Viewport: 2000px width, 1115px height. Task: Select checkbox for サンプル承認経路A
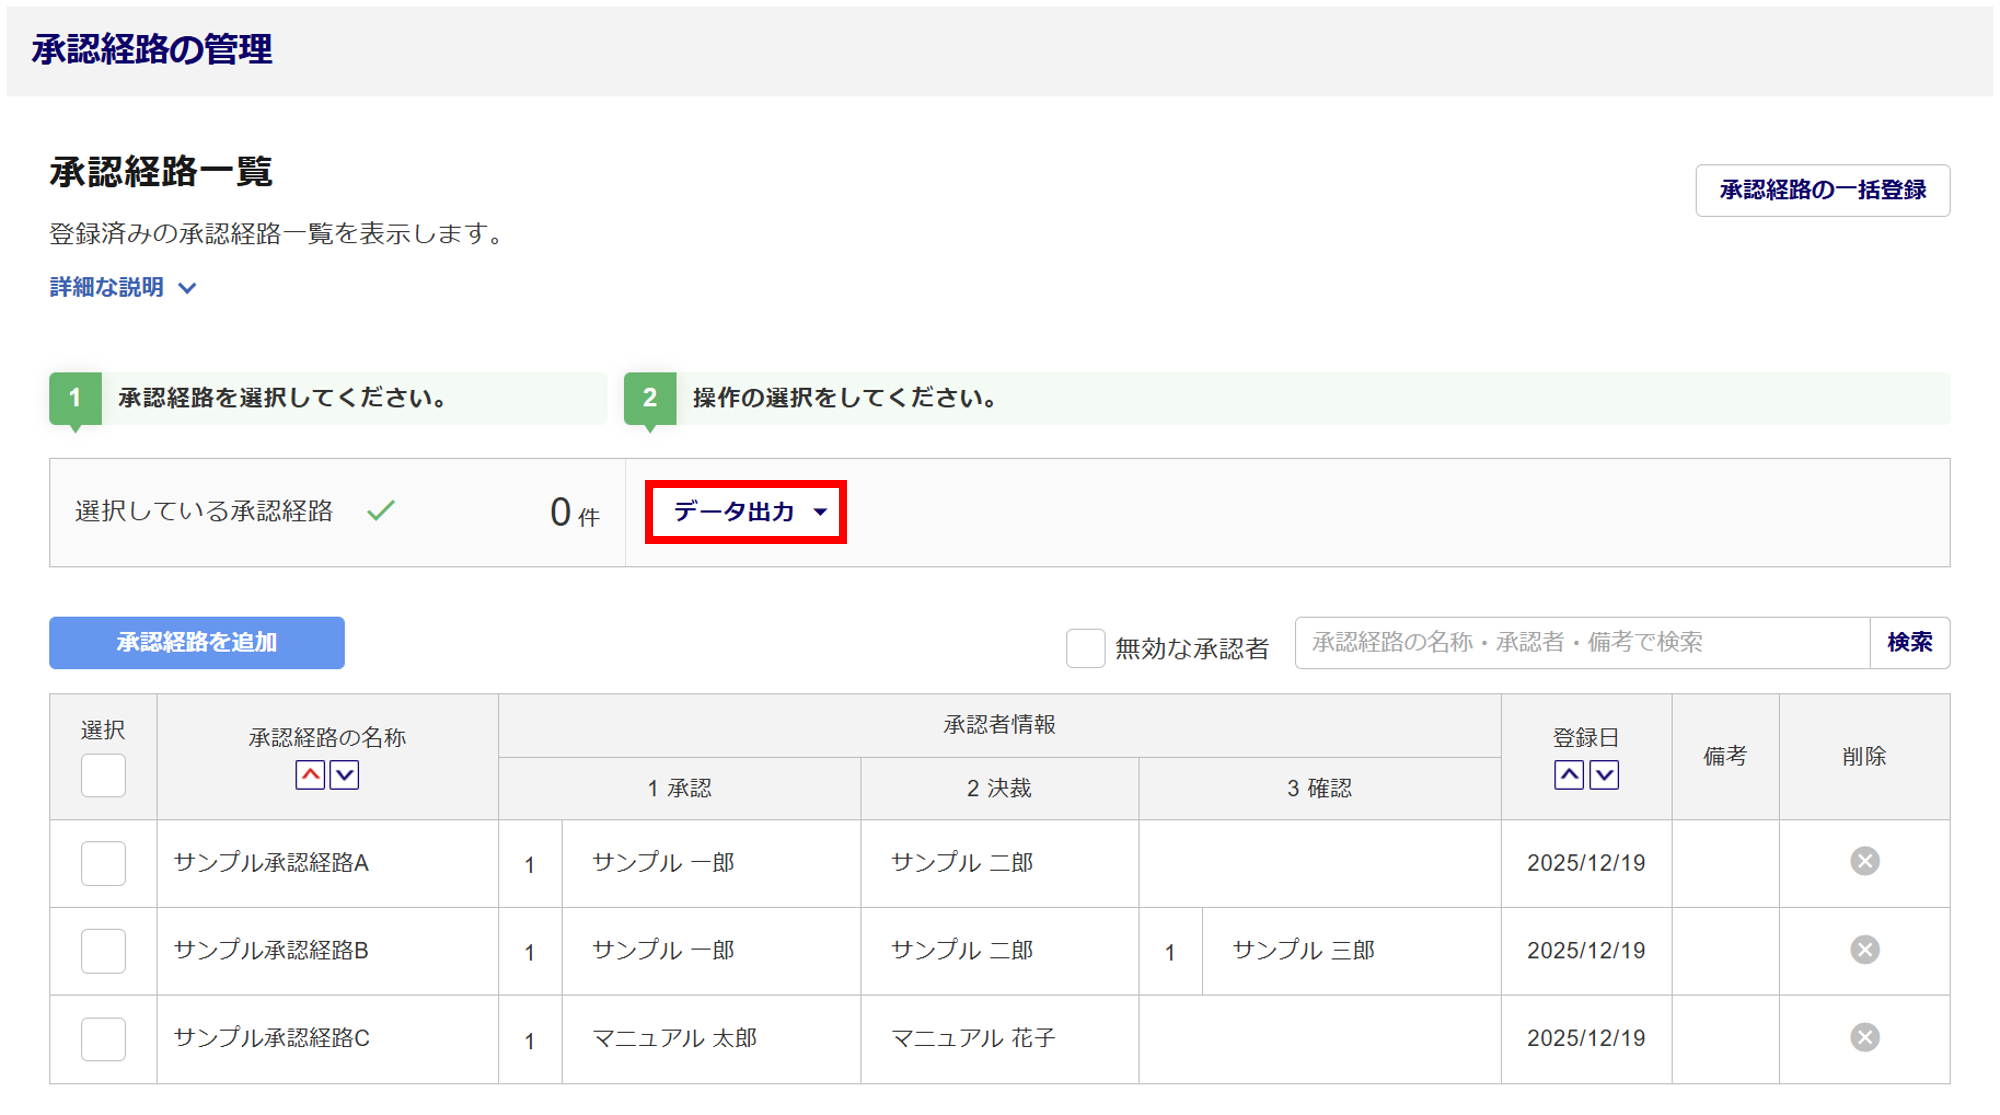click(x=103, y=863)
